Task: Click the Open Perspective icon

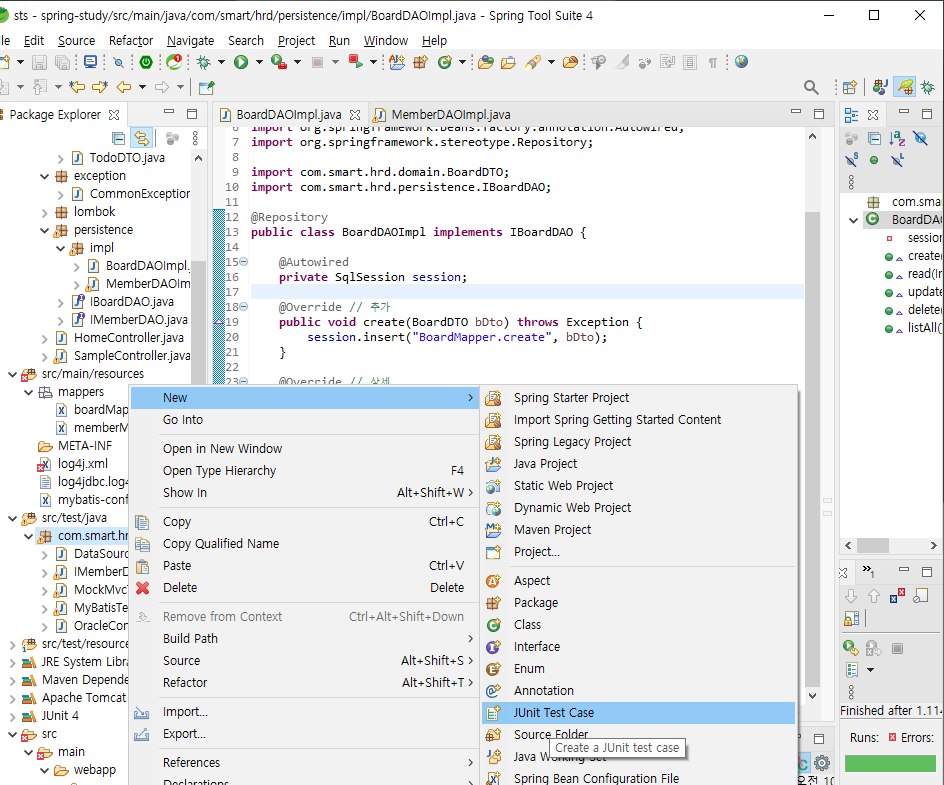Action: click(849, 87)
